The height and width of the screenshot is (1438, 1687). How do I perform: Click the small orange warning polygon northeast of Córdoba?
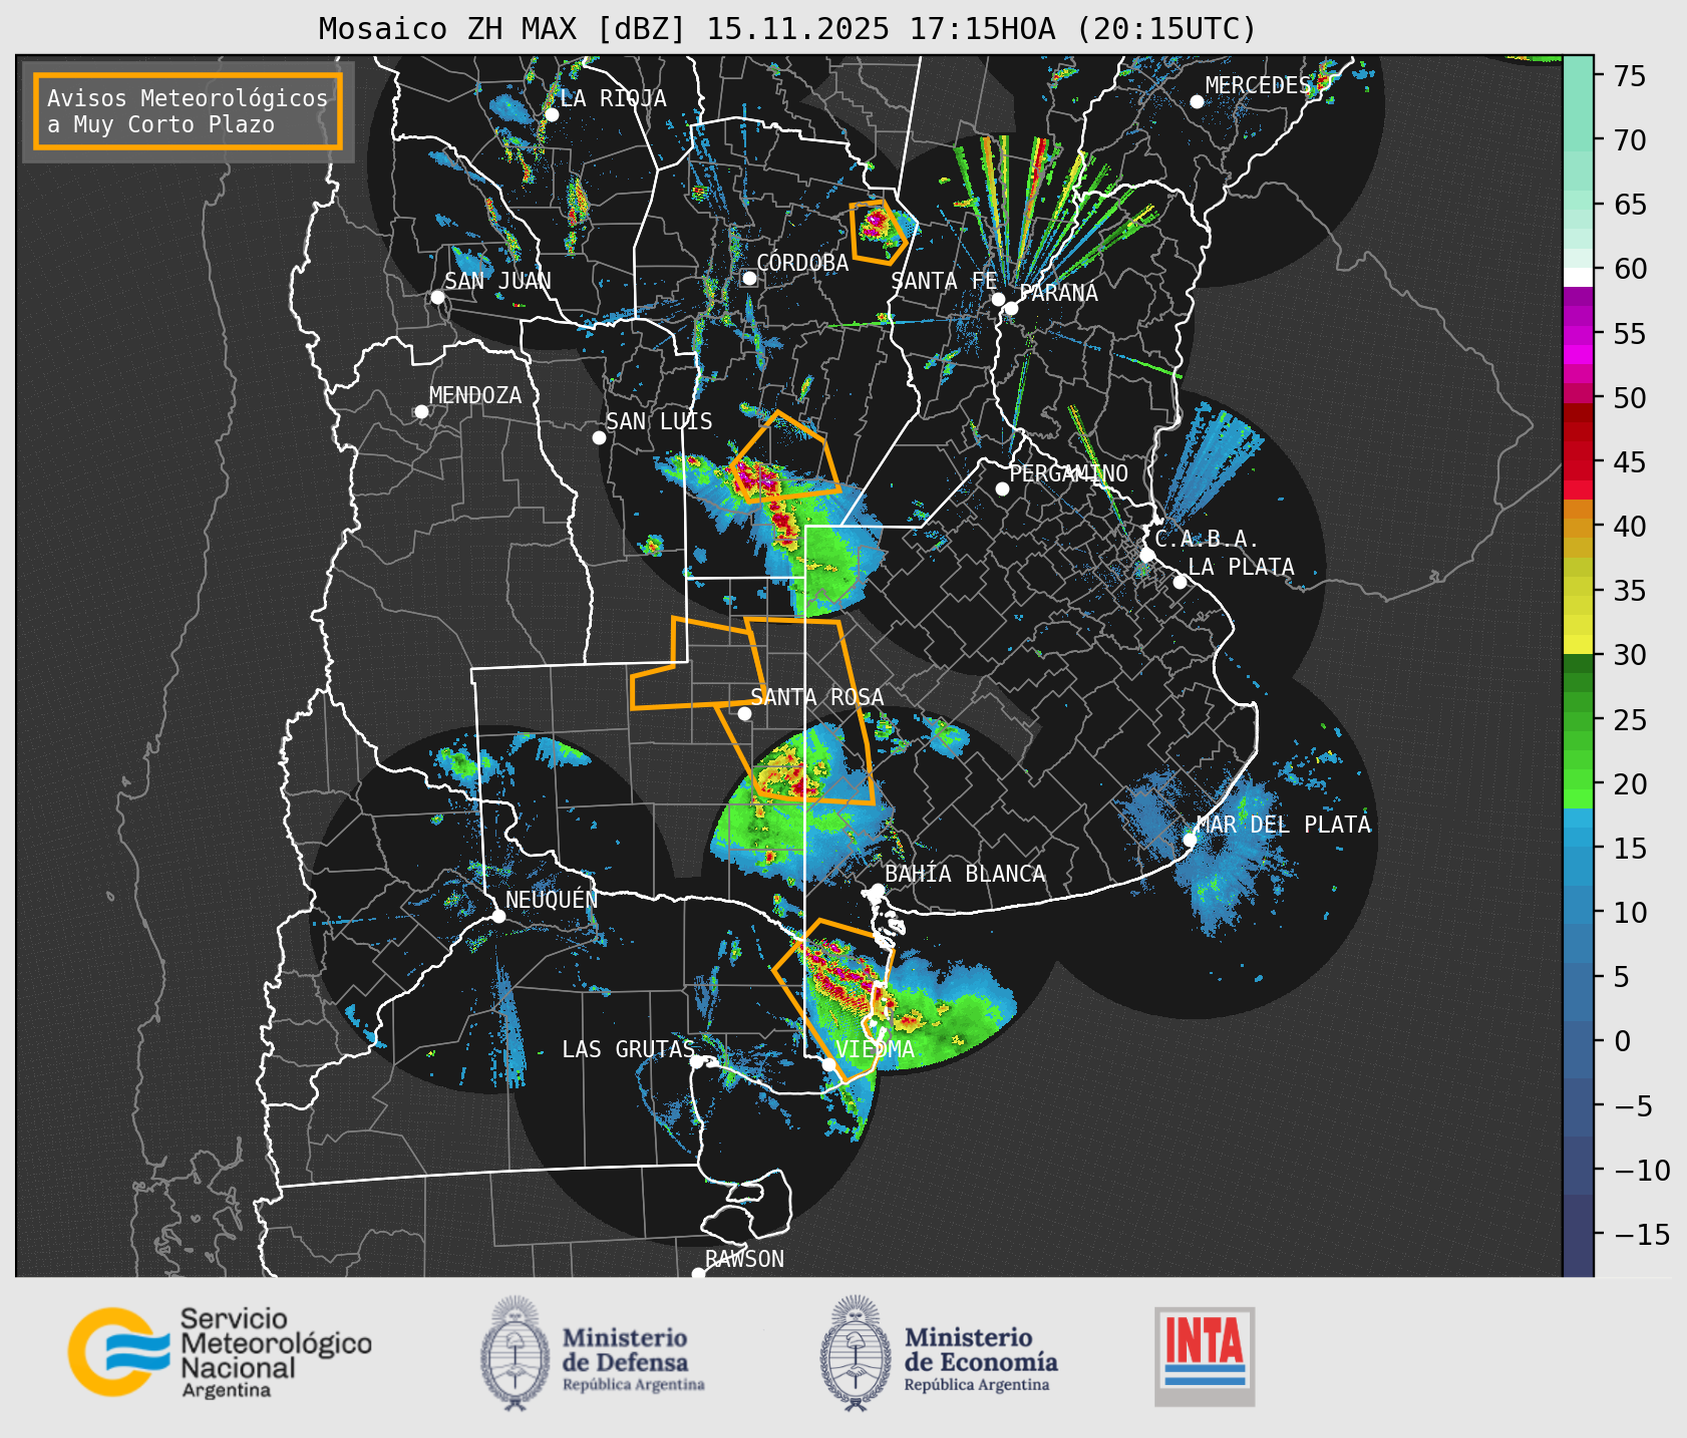coord(878,232)
